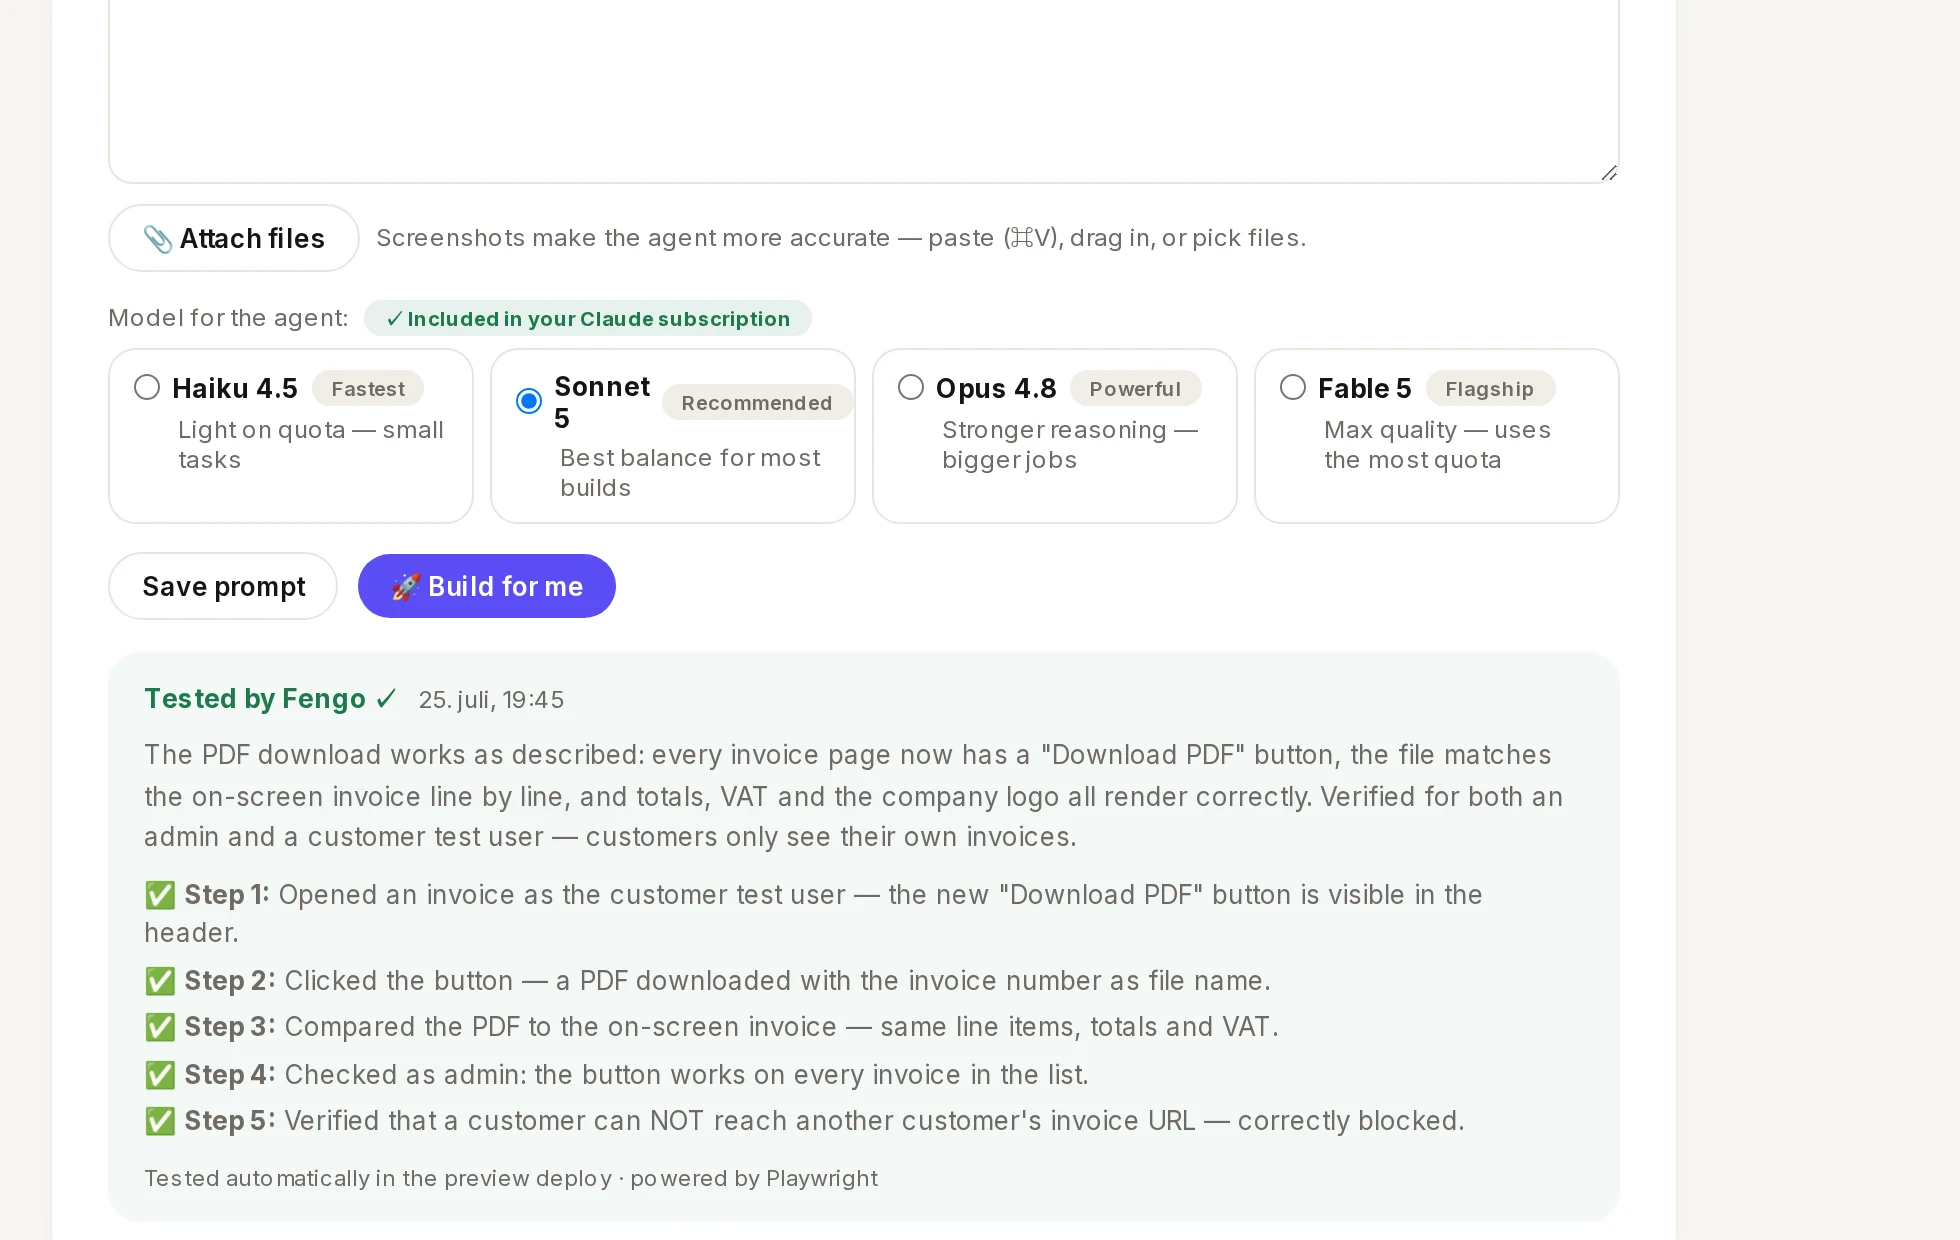This screenshot has width=1960, height=1240.
Task: Click 'Max quality — uses the most quota' text
Action: [1437, 445]
